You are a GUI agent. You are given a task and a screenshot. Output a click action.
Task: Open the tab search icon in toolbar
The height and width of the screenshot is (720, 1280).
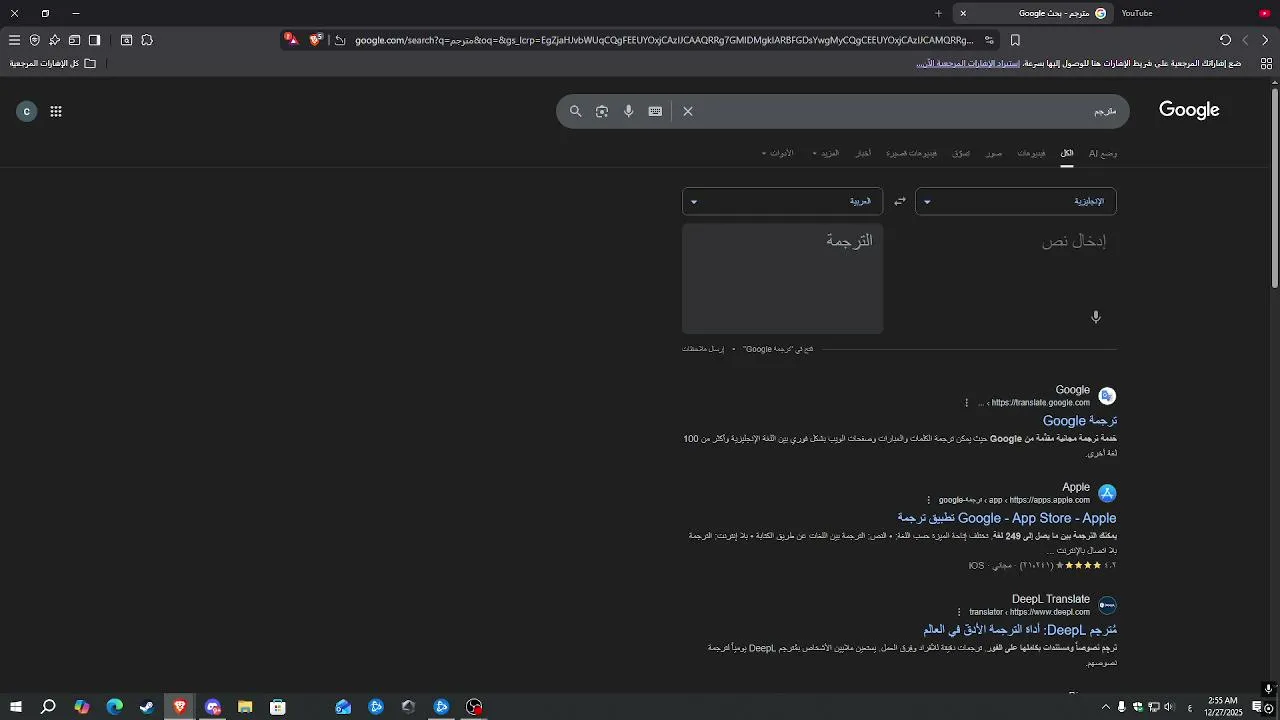pos(127,40)
